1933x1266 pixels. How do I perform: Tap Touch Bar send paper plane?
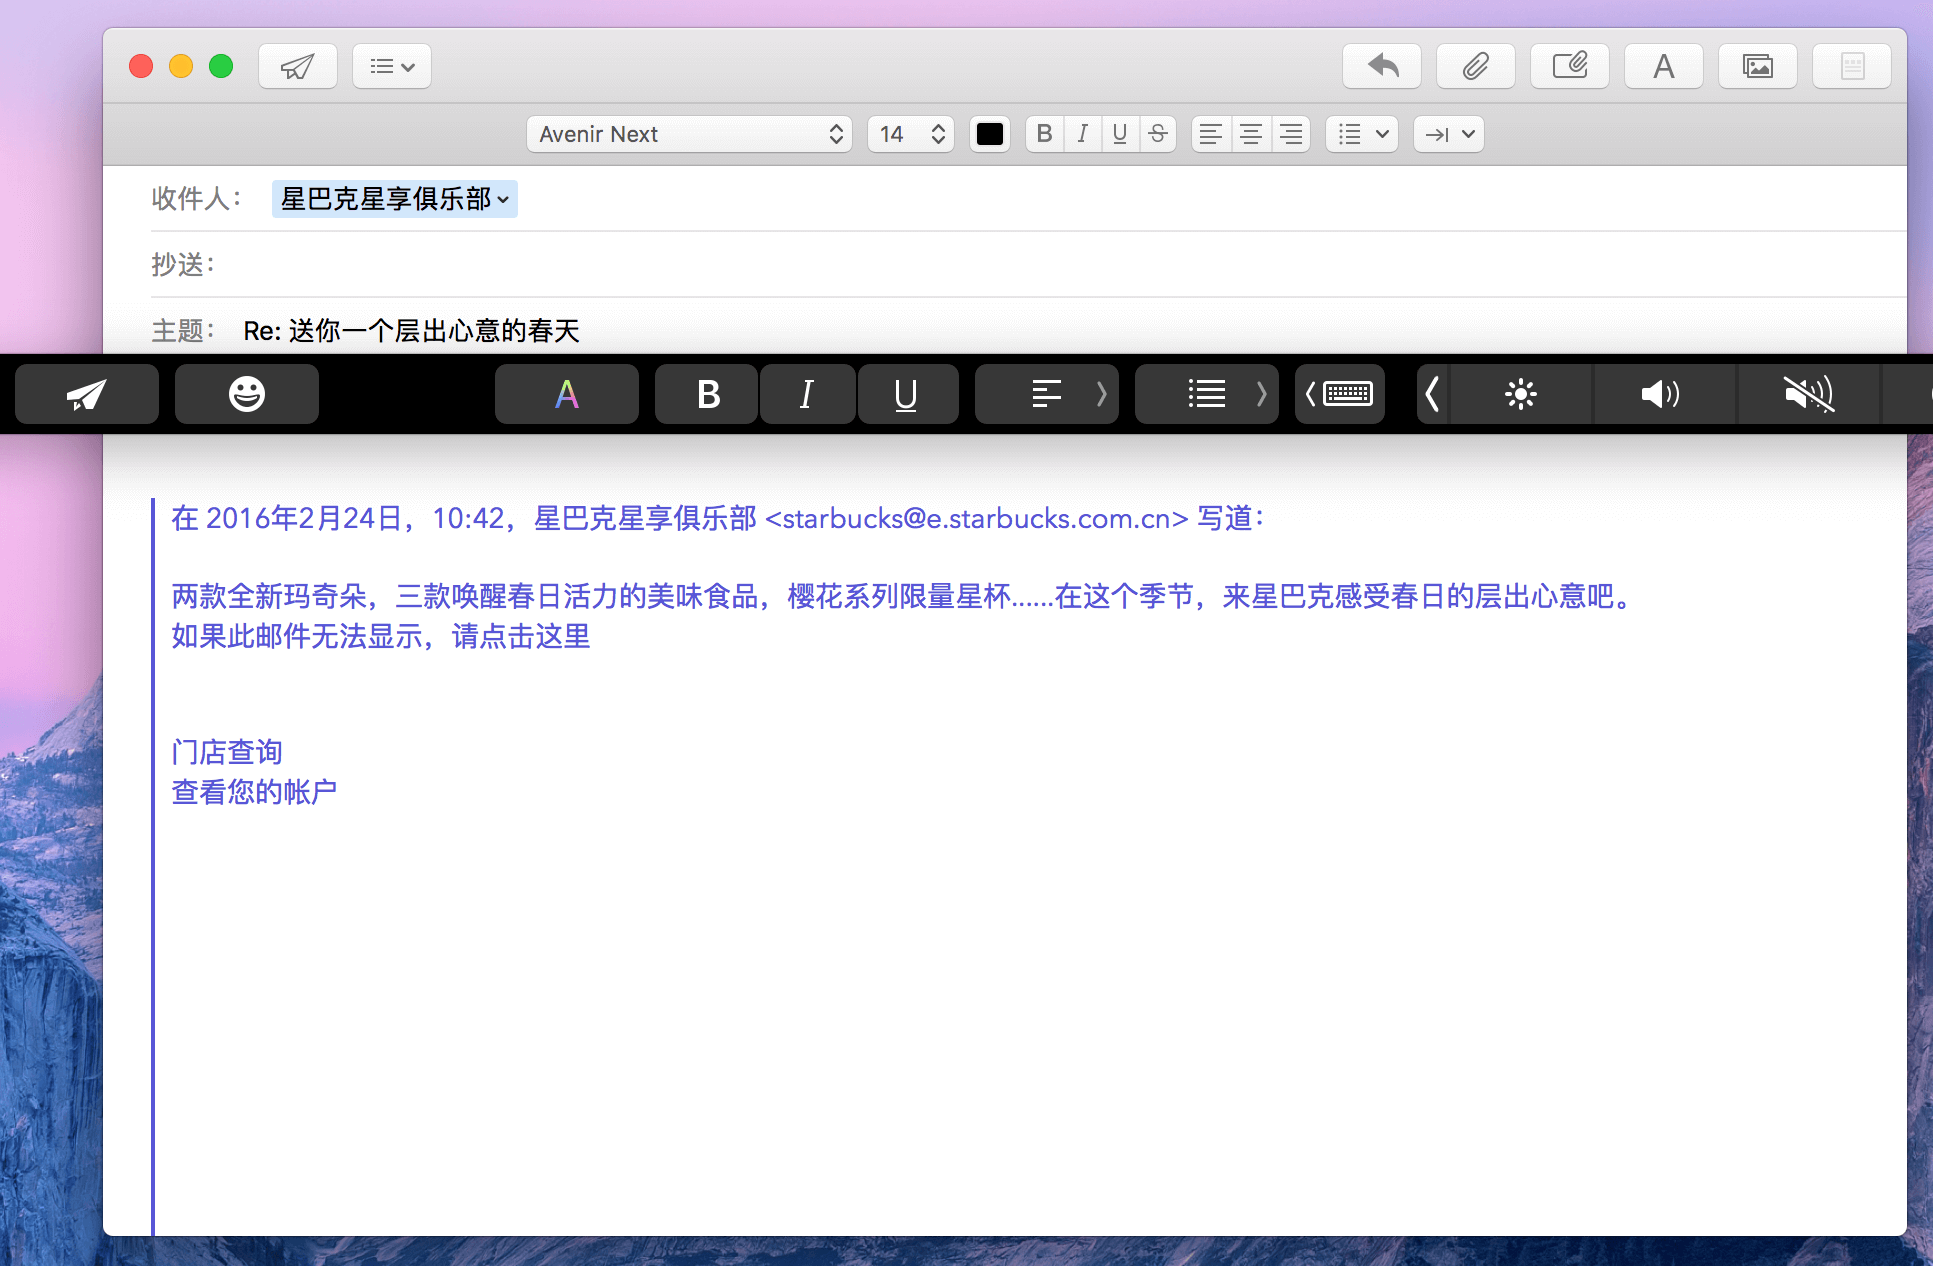(87, 394)
